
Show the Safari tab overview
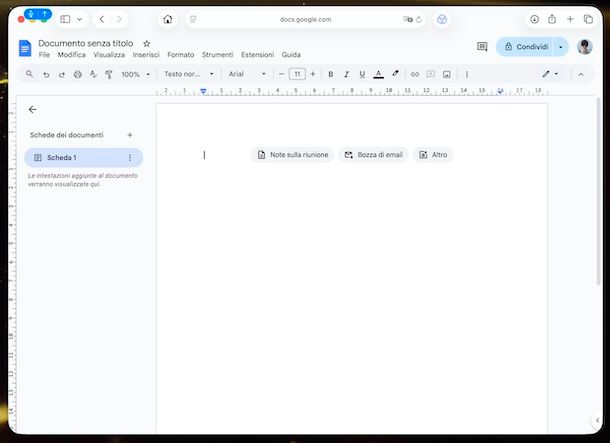pos(588,19)
